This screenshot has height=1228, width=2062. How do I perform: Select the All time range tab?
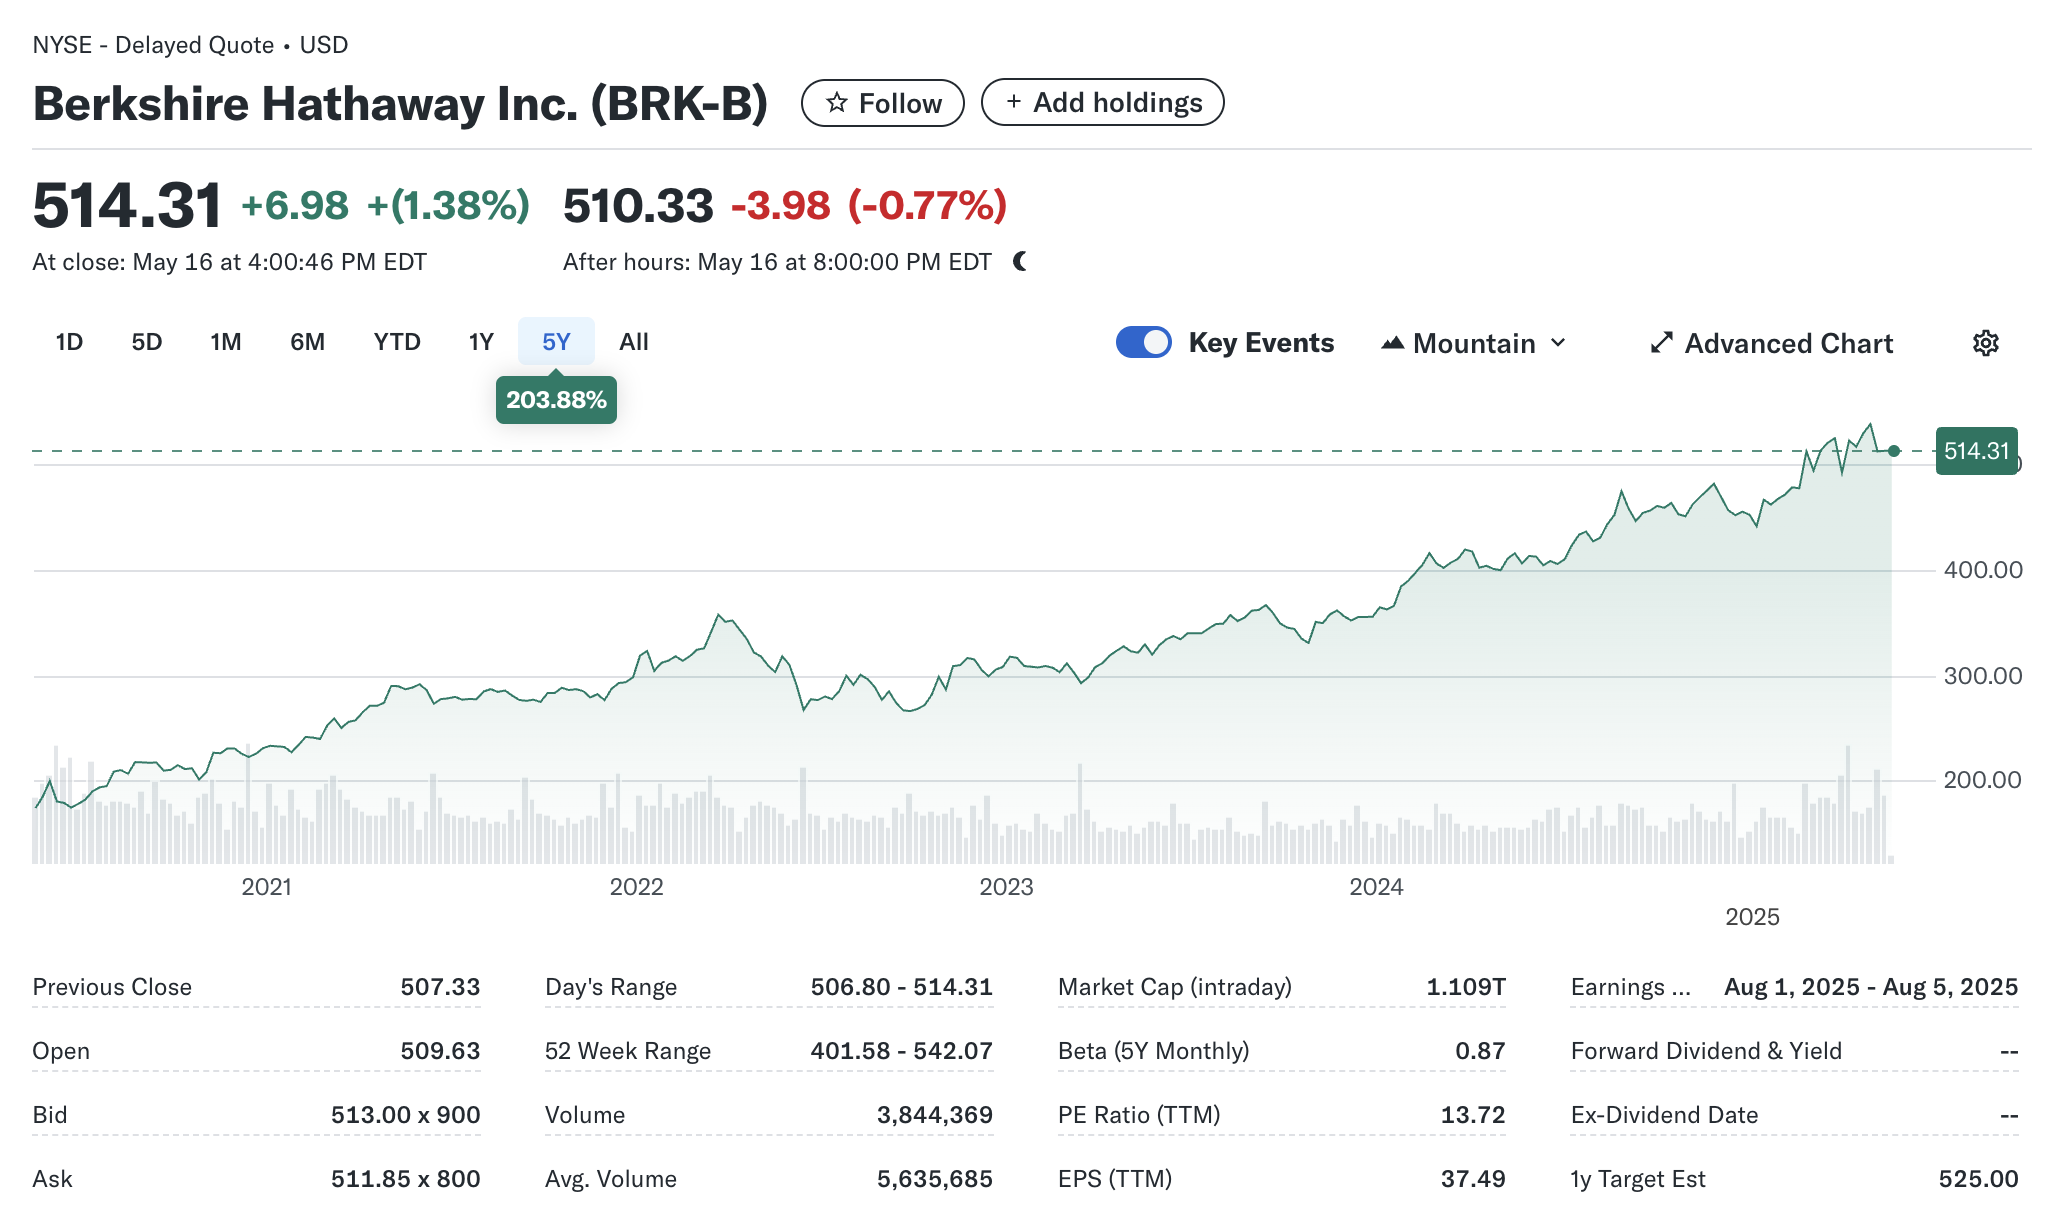[x=633, y=342]
